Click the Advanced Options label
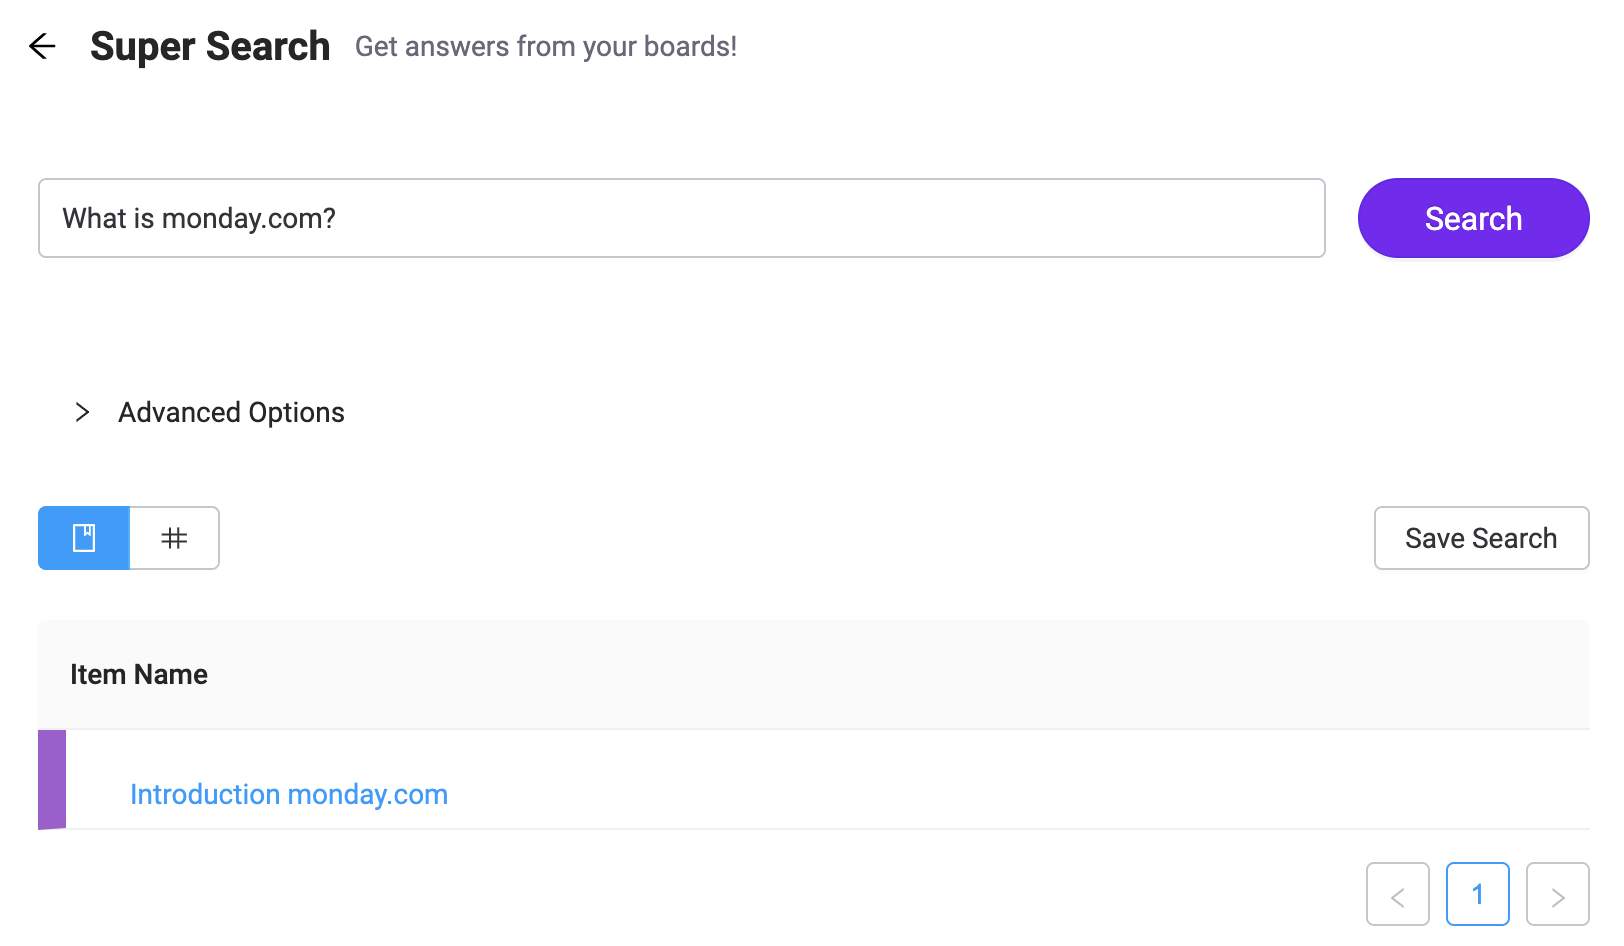Screen dimensions: 1624x946 click(x=231, y=412)
